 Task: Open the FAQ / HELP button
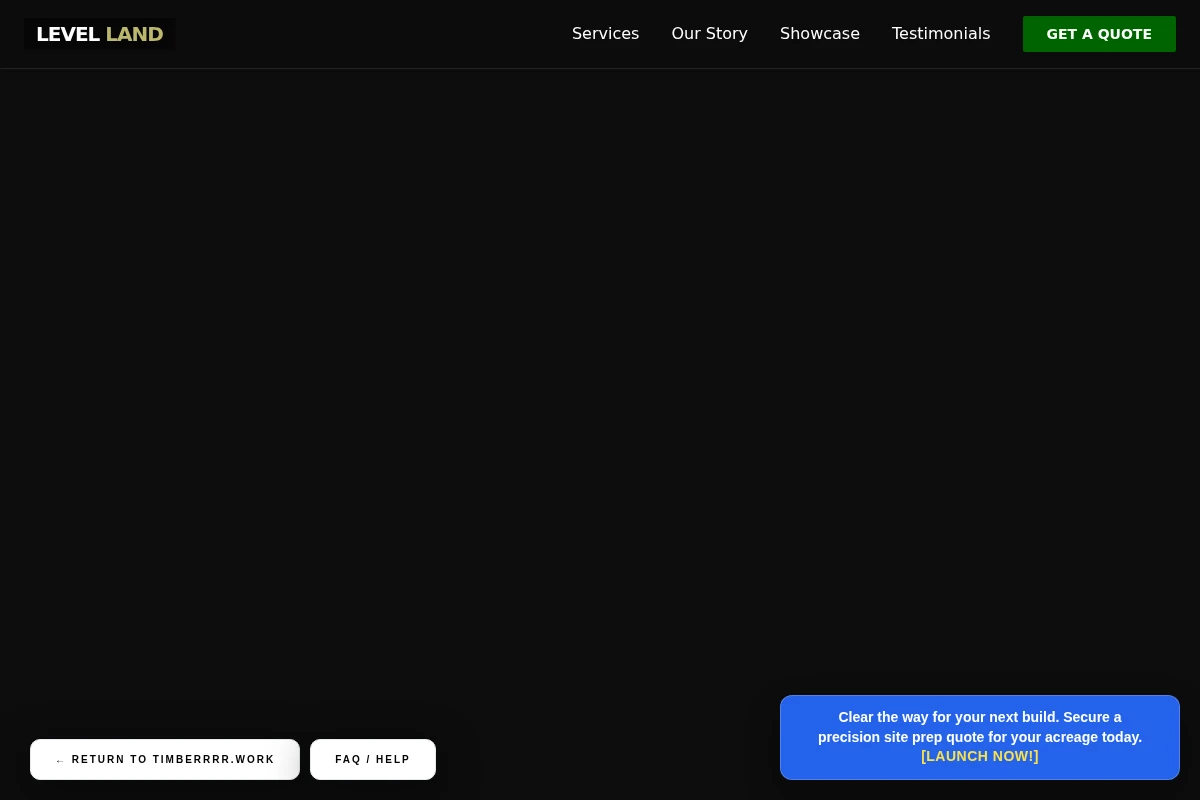pyautogui.click(x=373, y=760)
